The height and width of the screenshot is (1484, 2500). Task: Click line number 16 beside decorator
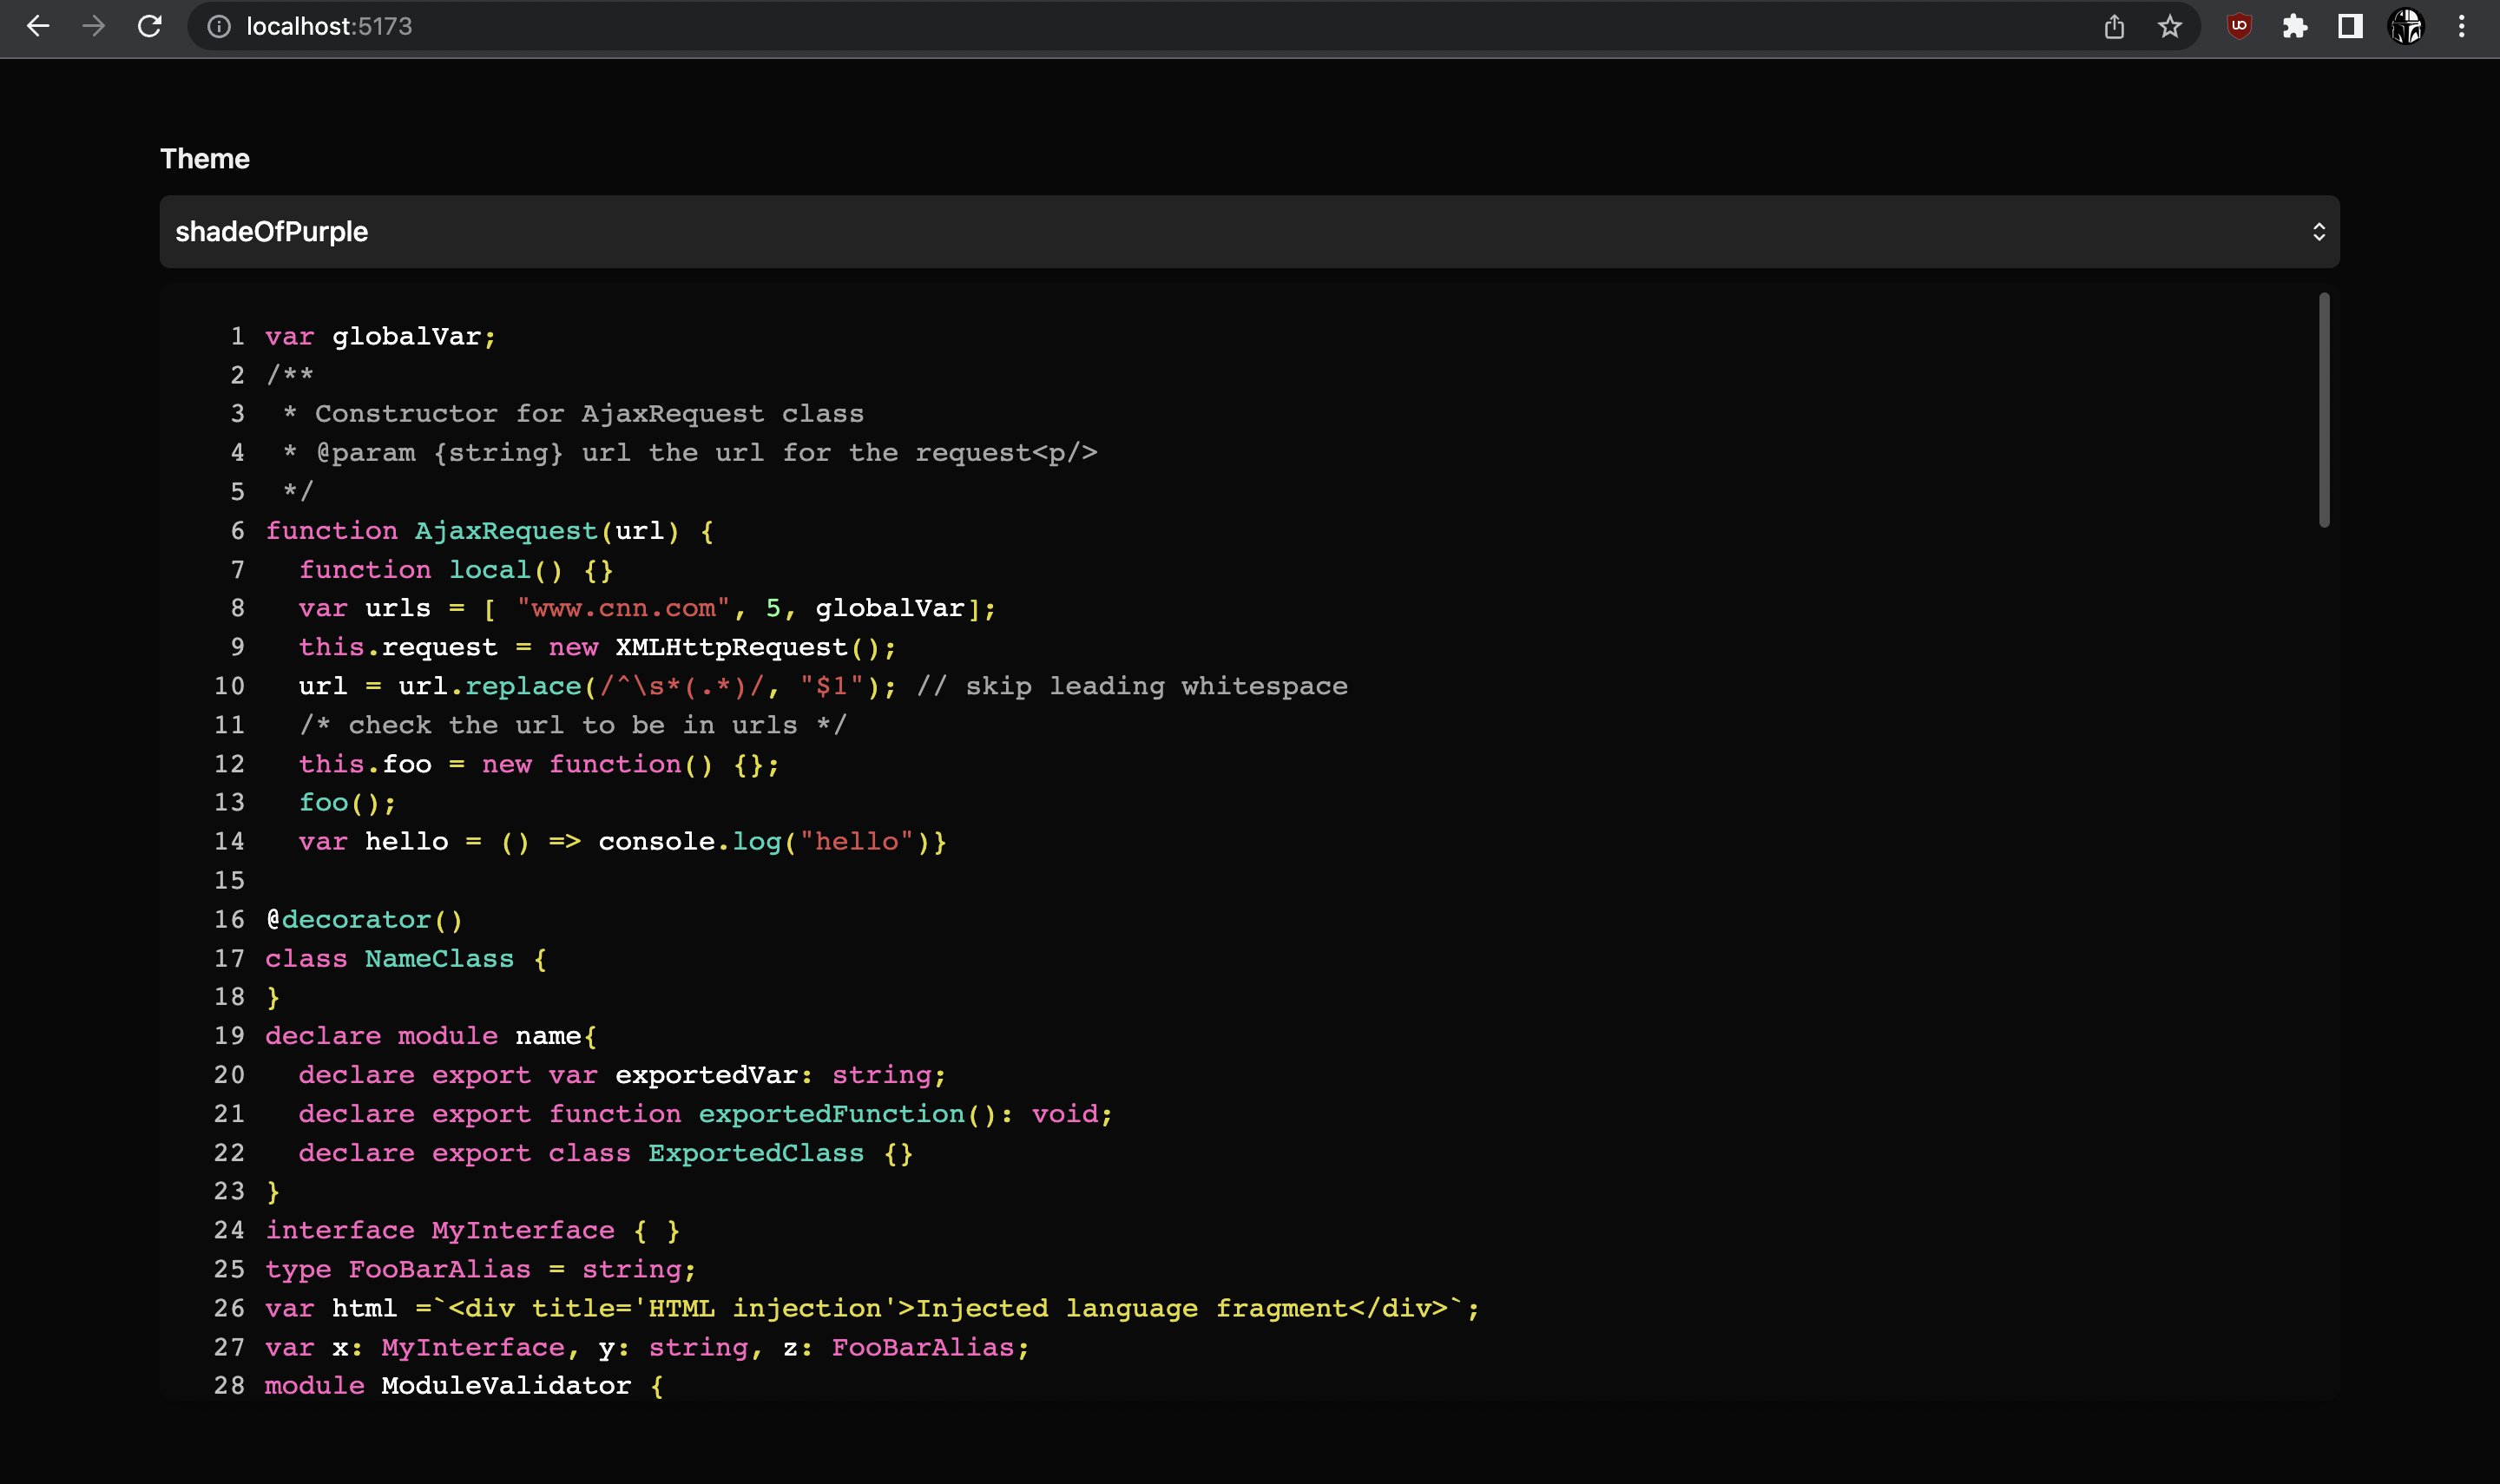pos(230,919)
